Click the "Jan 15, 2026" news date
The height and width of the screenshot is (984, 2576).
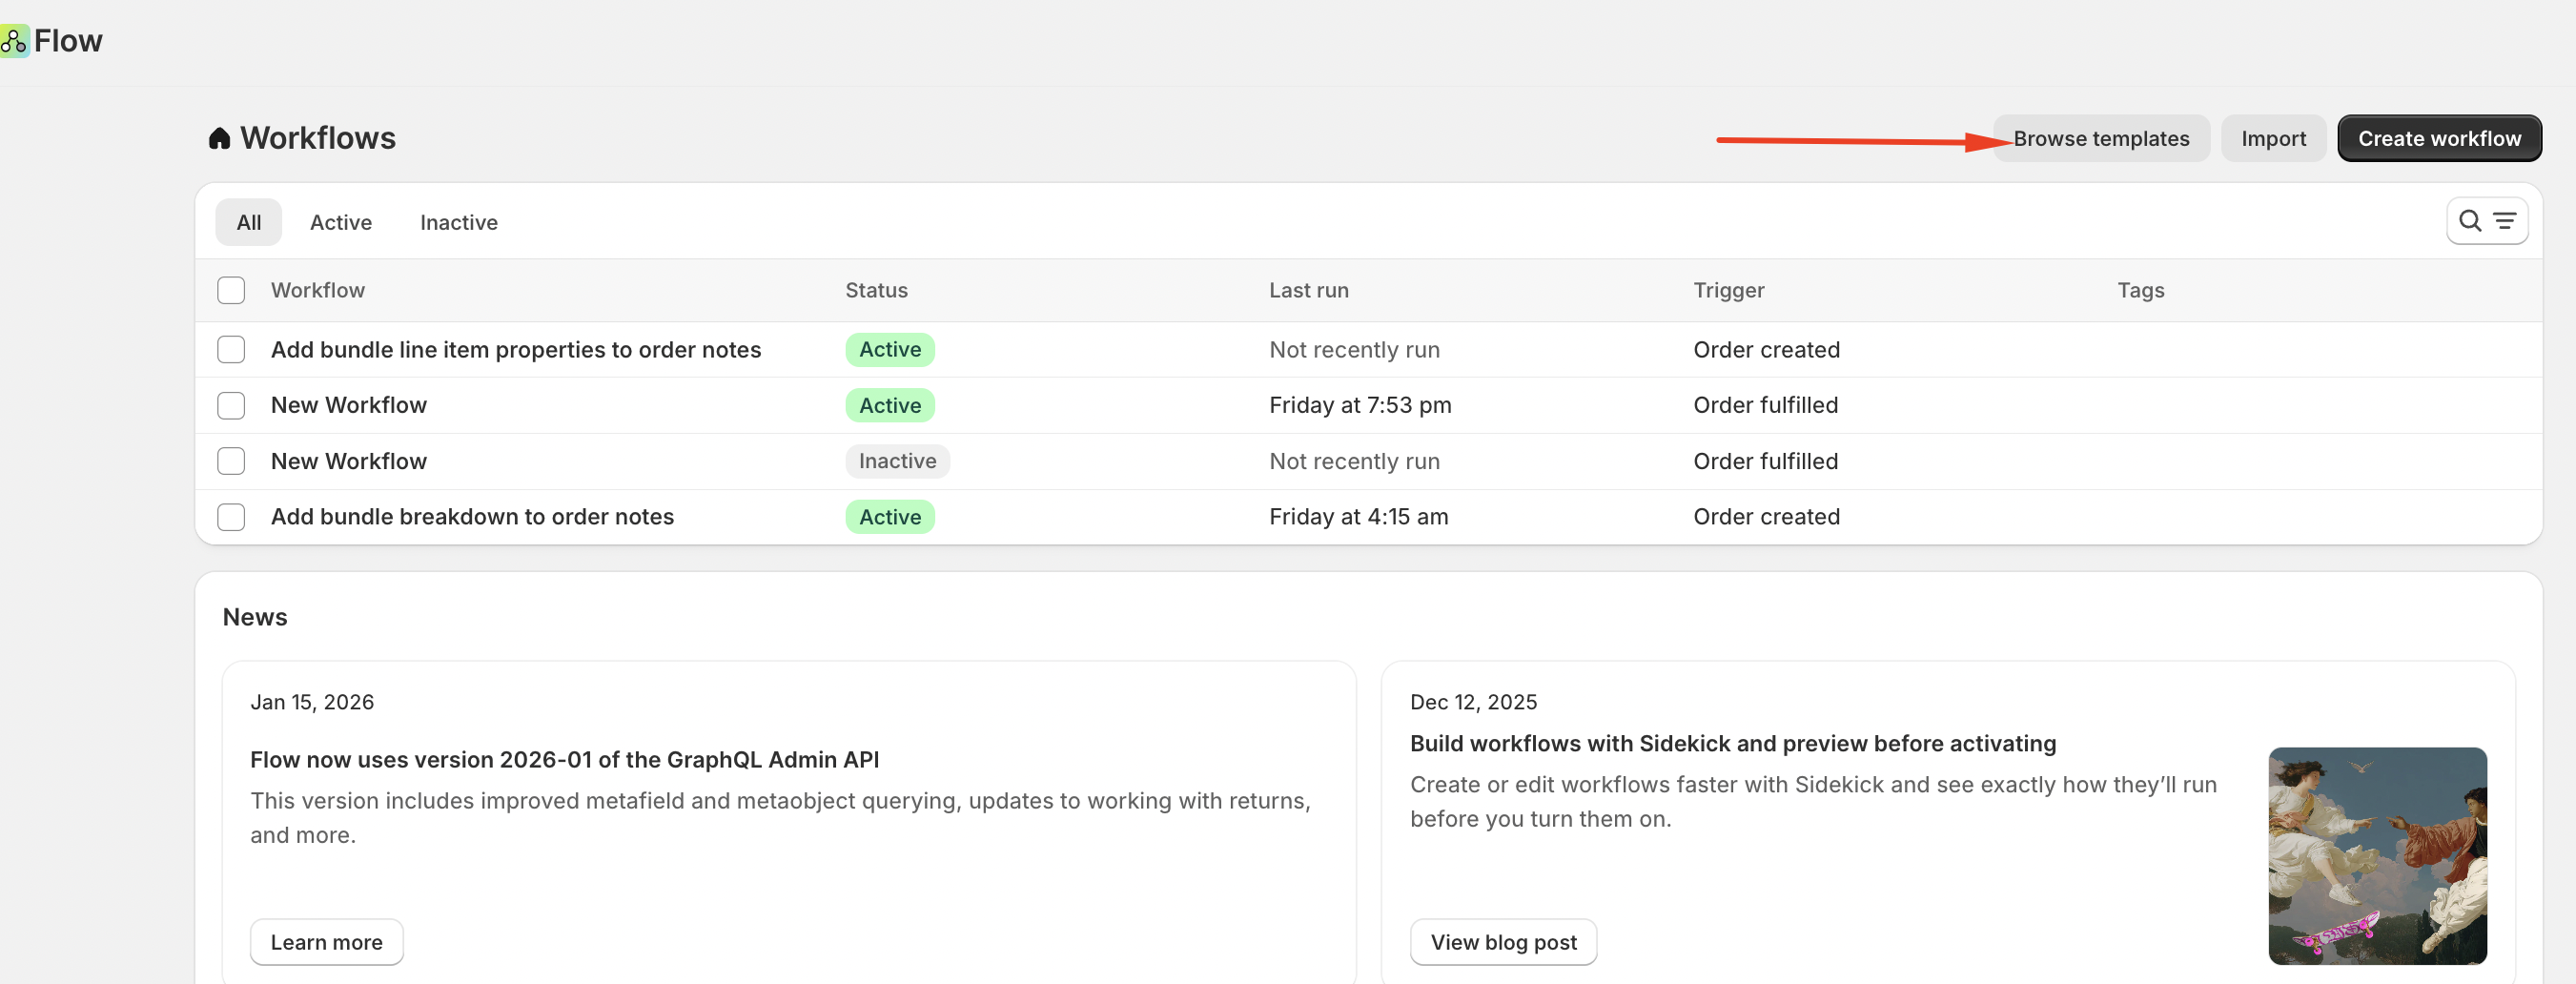click(312, 702)
